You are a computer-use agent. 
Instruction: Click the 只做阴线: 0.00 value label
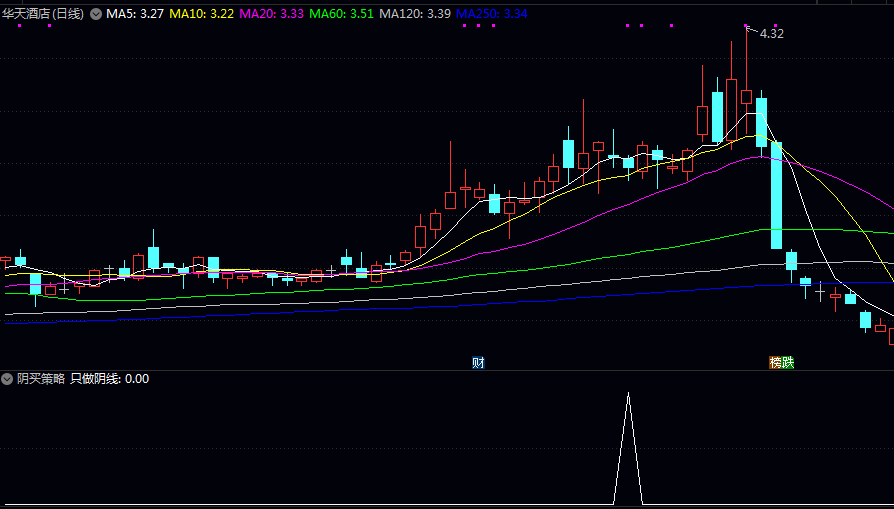pos(109,379)
